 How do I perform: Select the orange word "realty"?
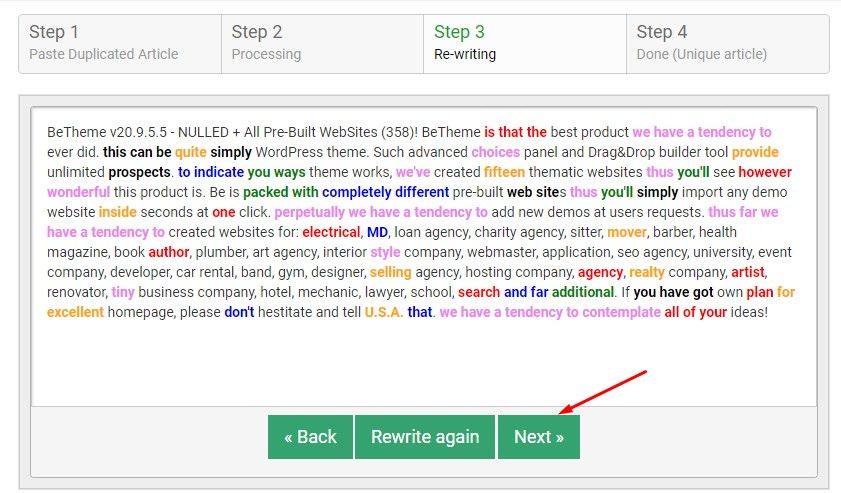click(x=647, y=273)
